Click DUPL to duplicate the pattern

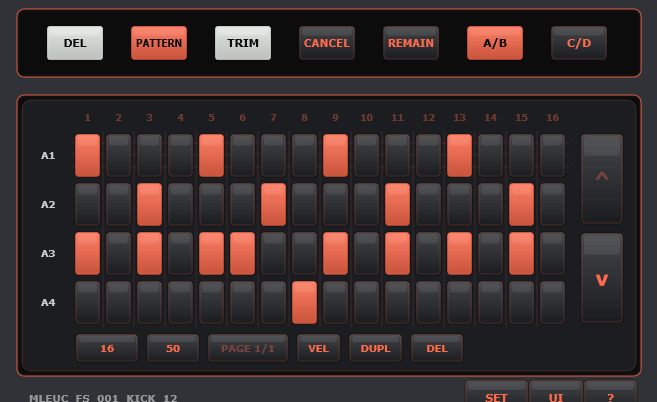376,348
